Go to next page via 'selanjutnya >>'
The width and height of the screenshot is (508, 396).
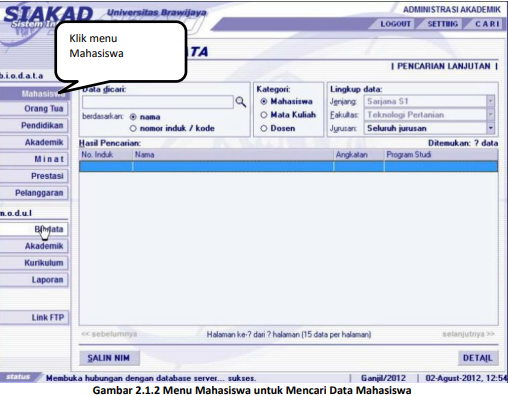click(x=468, y=334)
